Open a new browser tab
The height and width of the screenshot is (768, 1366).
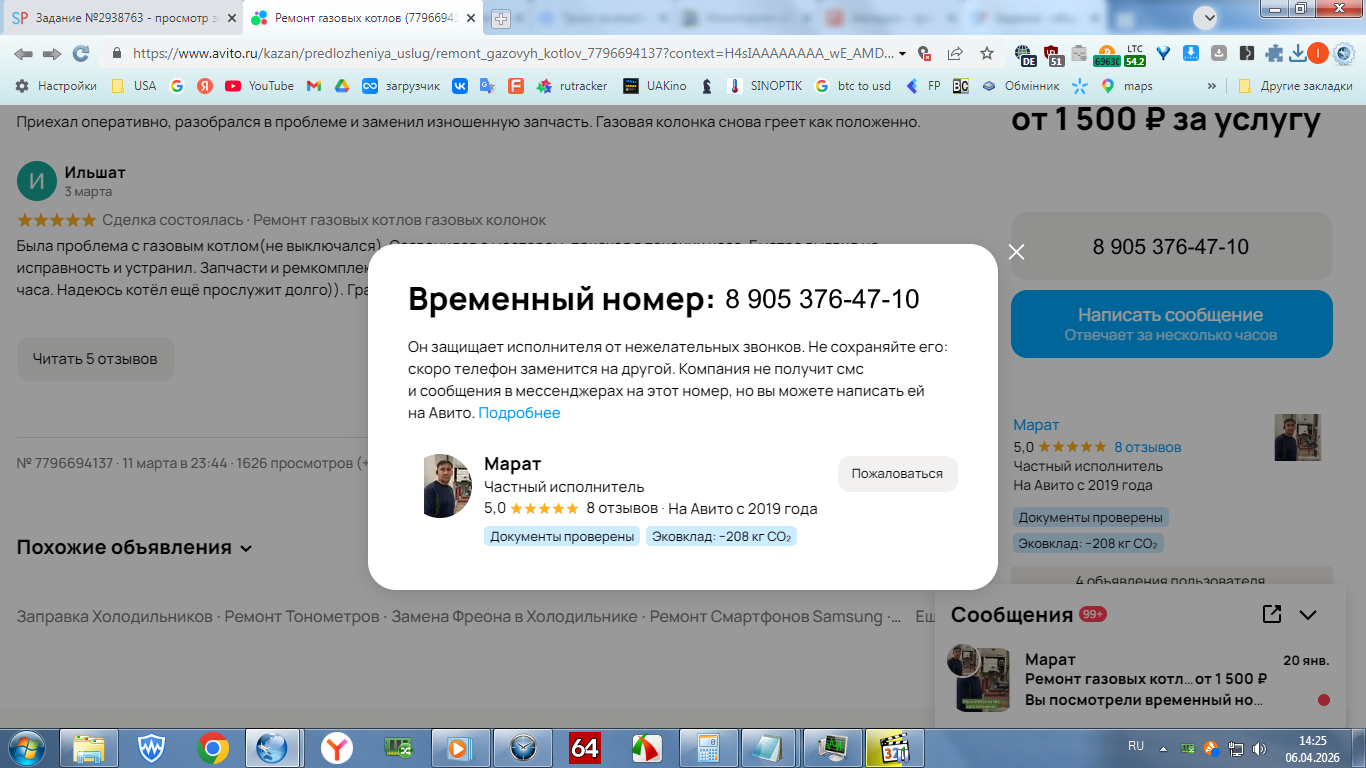(501, 19)
